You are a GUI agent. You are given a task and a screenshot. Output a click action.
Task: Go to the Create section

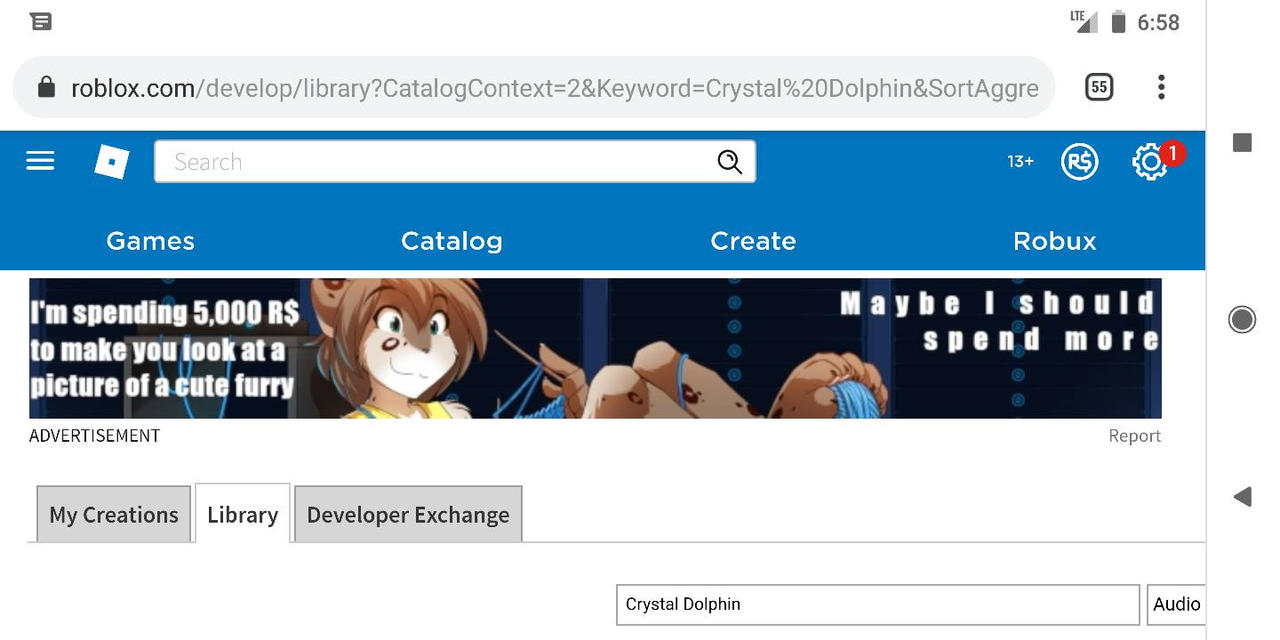(753, 241)
